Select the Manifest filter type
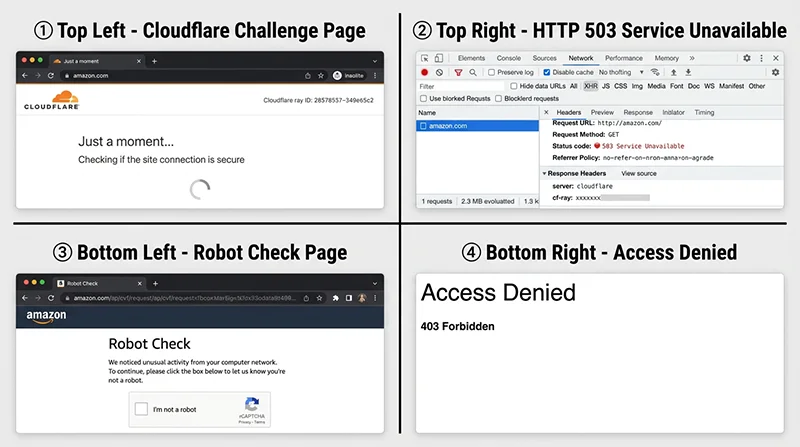Image resolution: width=800 pixels, height=447 pixels. coord(732,86)
